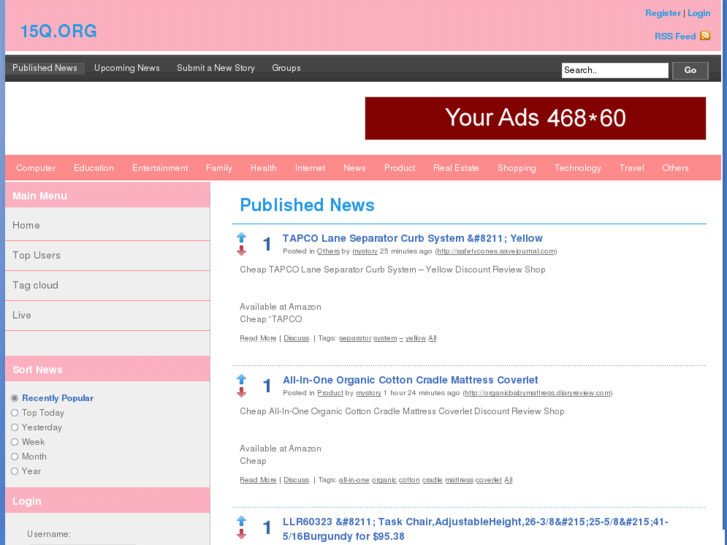The image size is (727, 545).
Task: Click the RSS feed orange icon
Action: point(705,36)
